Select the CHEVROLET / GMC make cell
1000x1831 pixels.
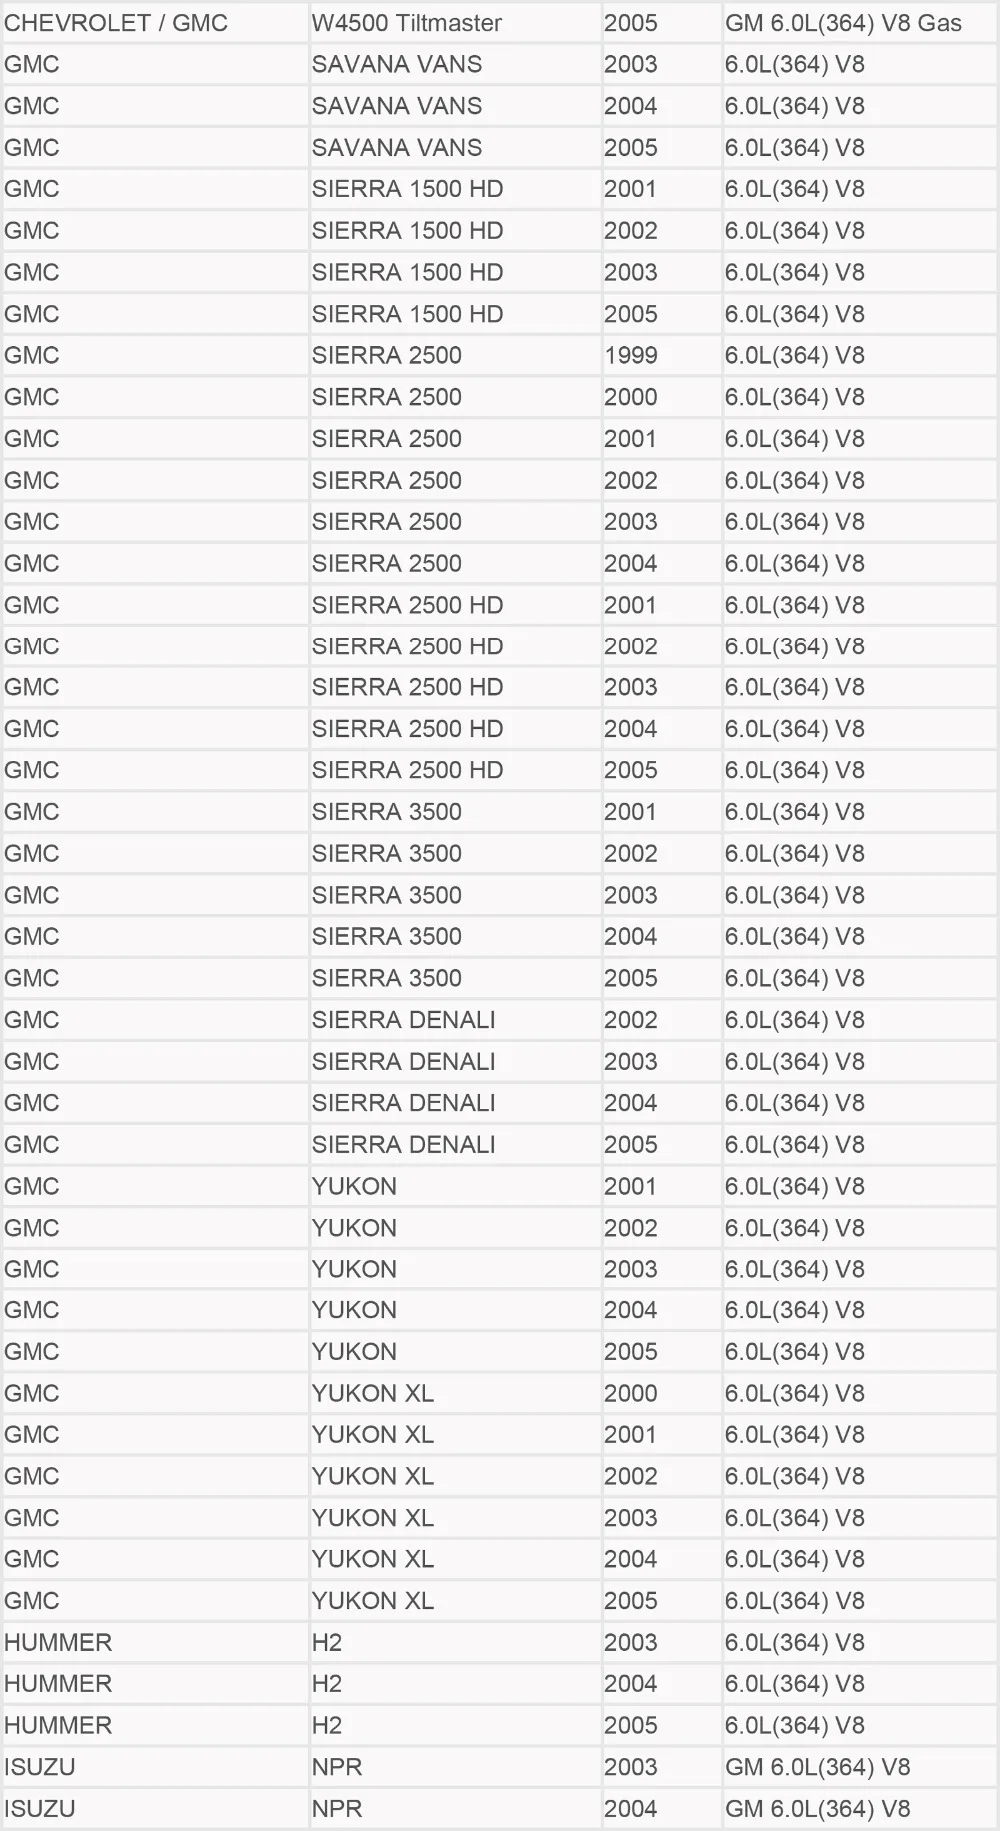(x=154, y=22)
